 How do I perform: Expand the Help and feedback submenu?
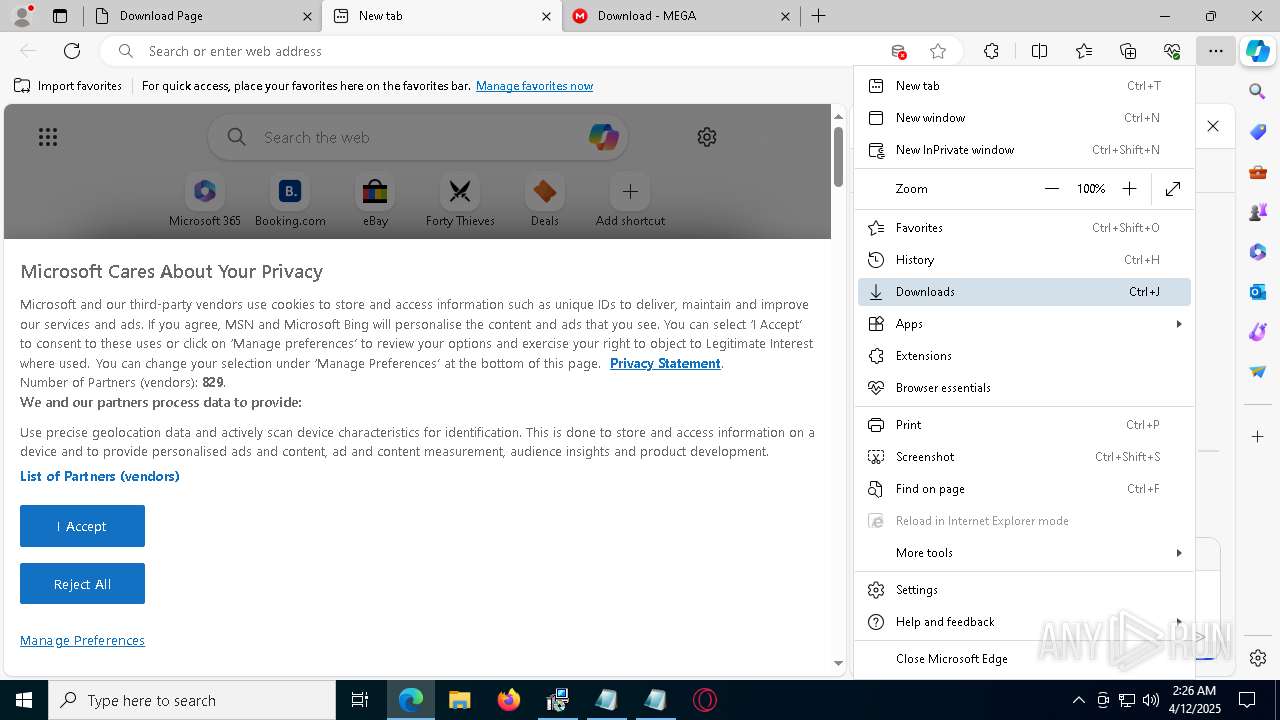click(x=1024, y=622)
